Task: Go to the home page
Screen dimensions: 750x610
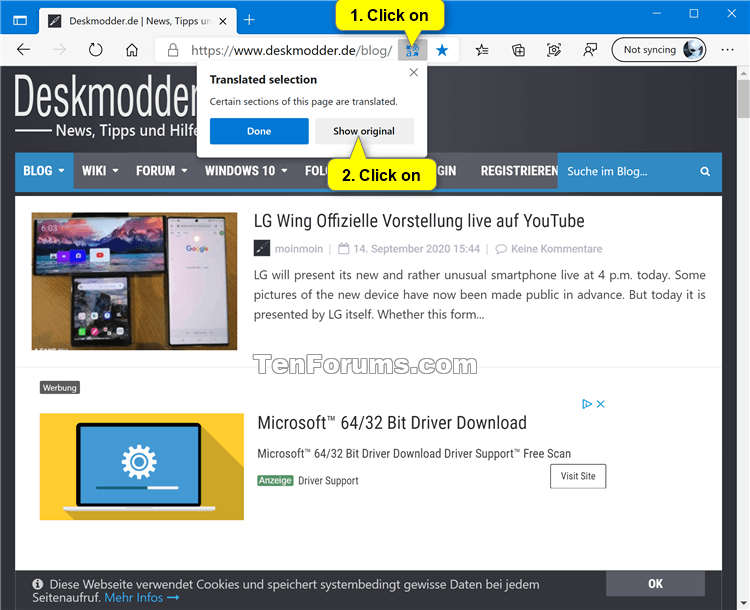Action: [x=132, y=50]
